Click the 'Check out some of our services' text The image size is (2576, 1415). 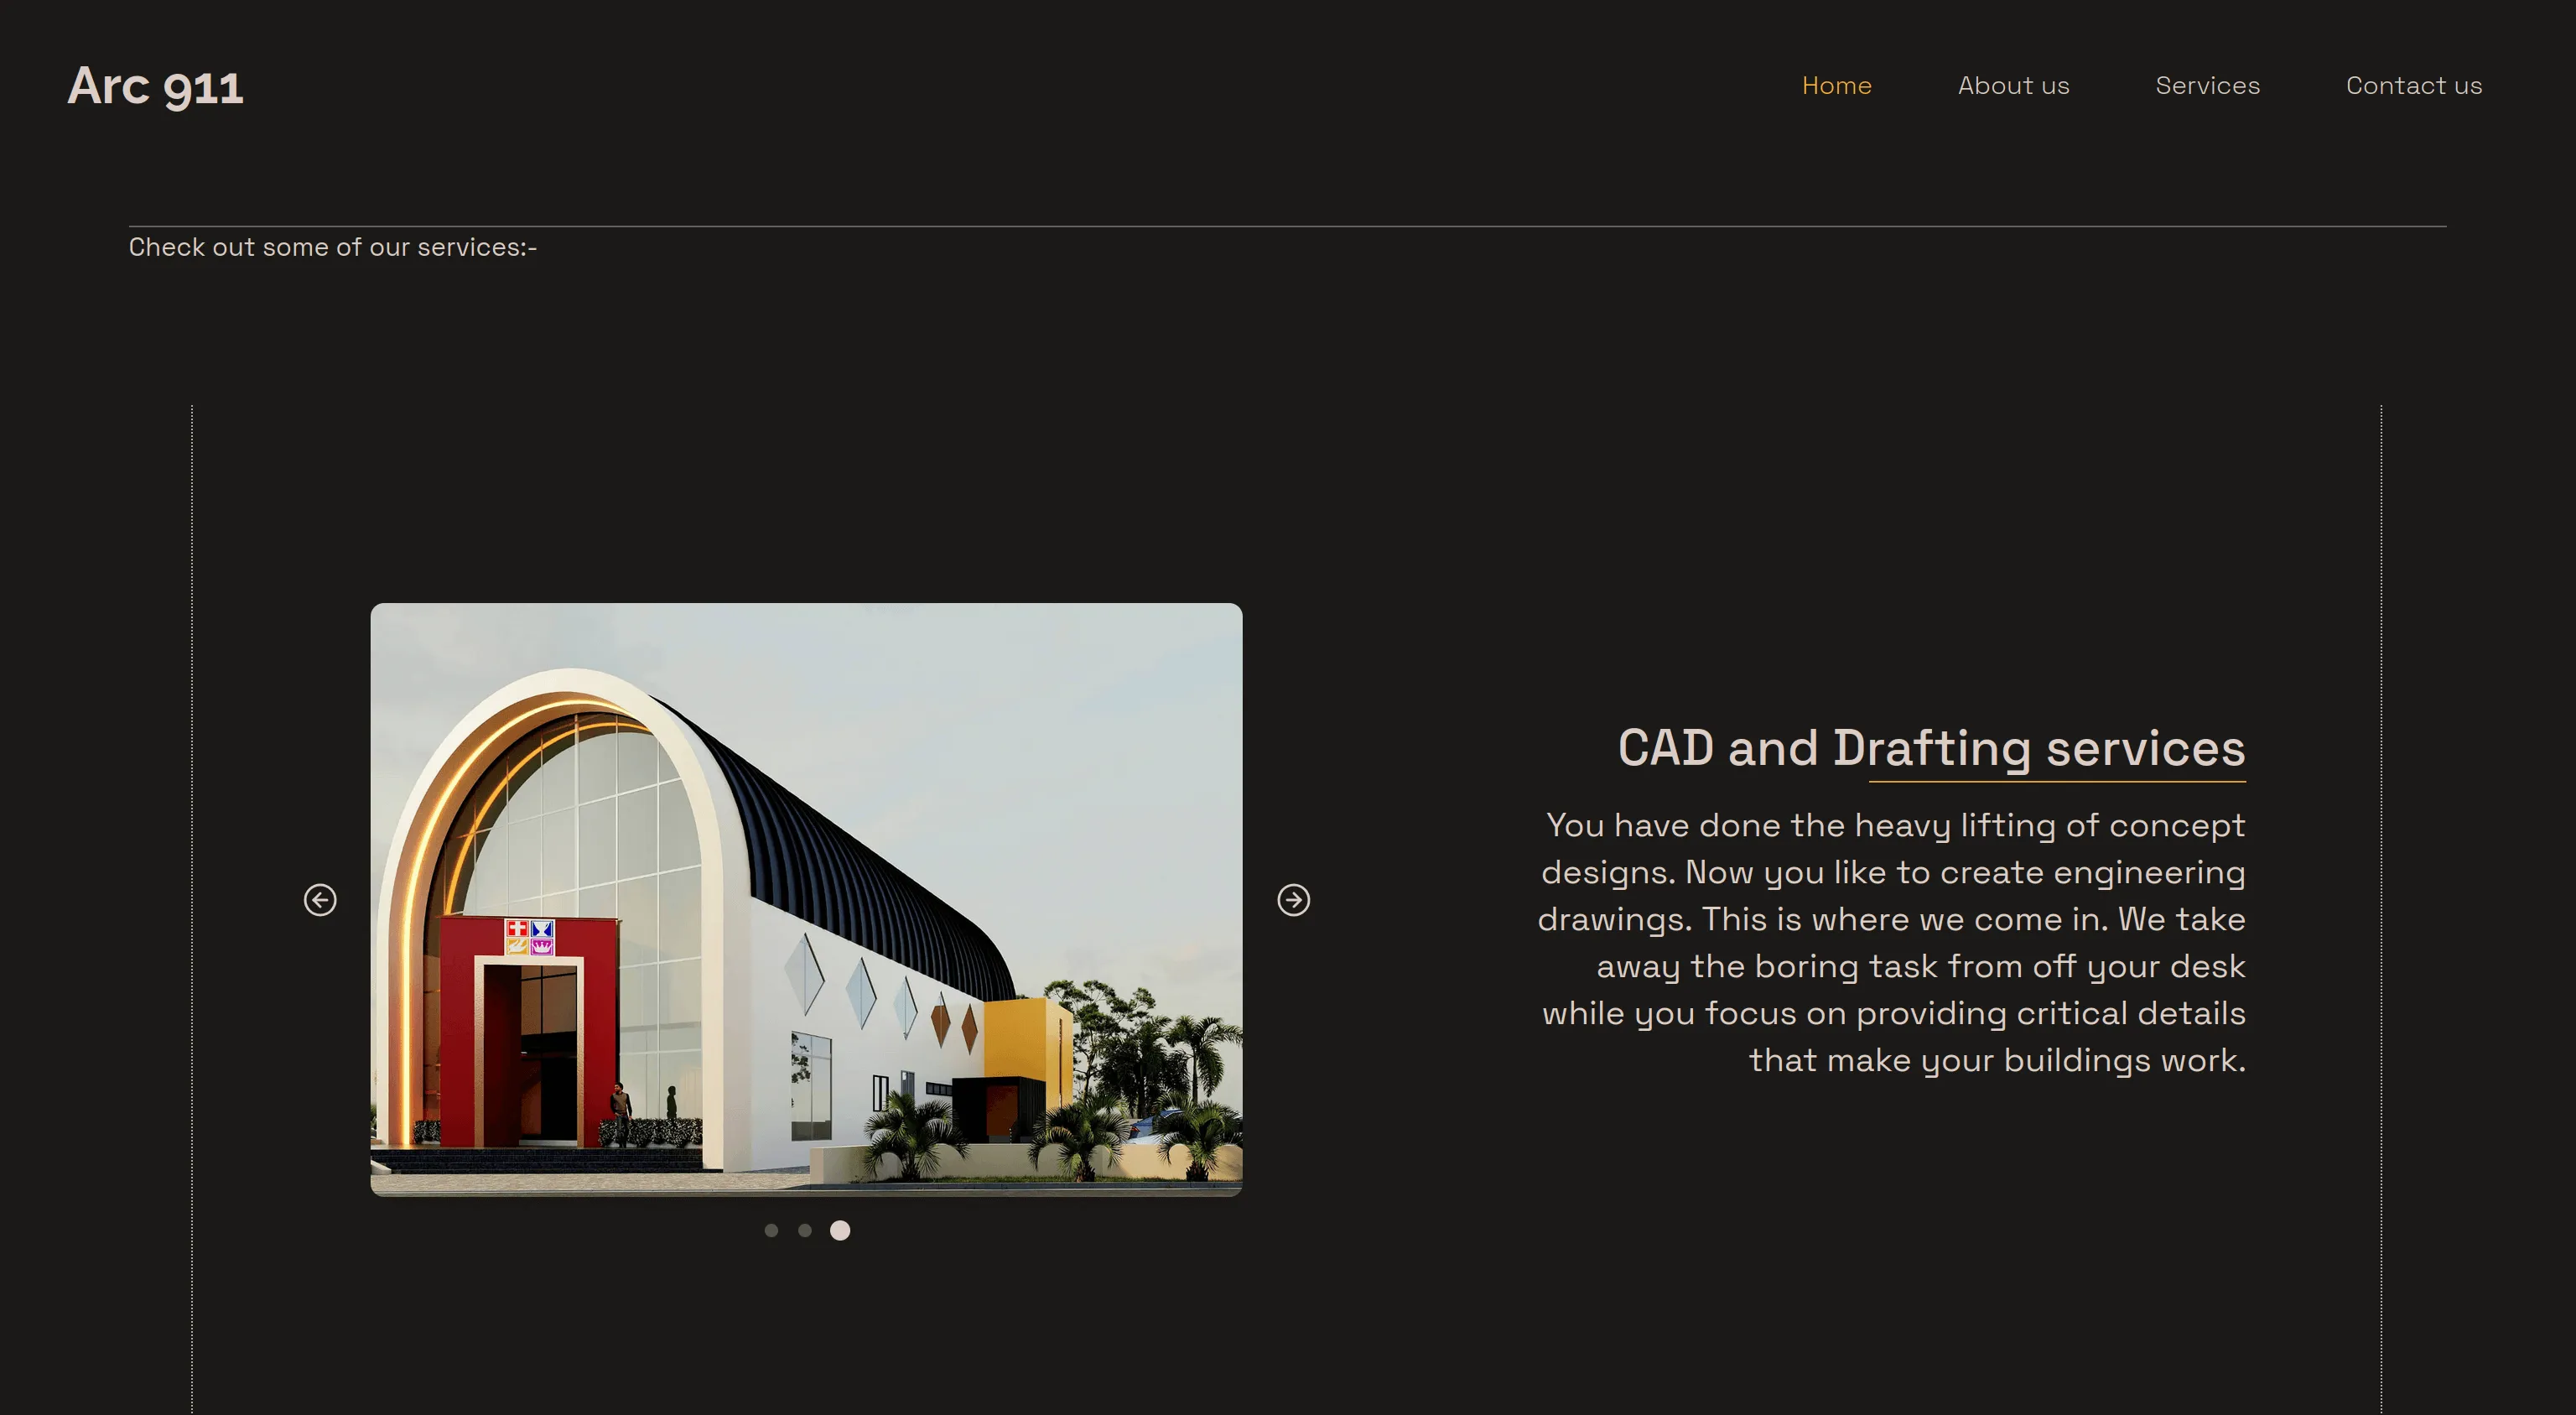[333, 247]
